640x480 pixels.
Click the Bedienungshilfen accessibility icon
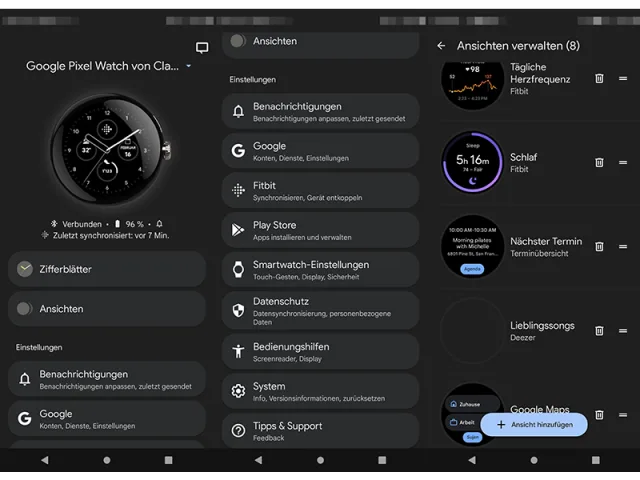[238, 351]
